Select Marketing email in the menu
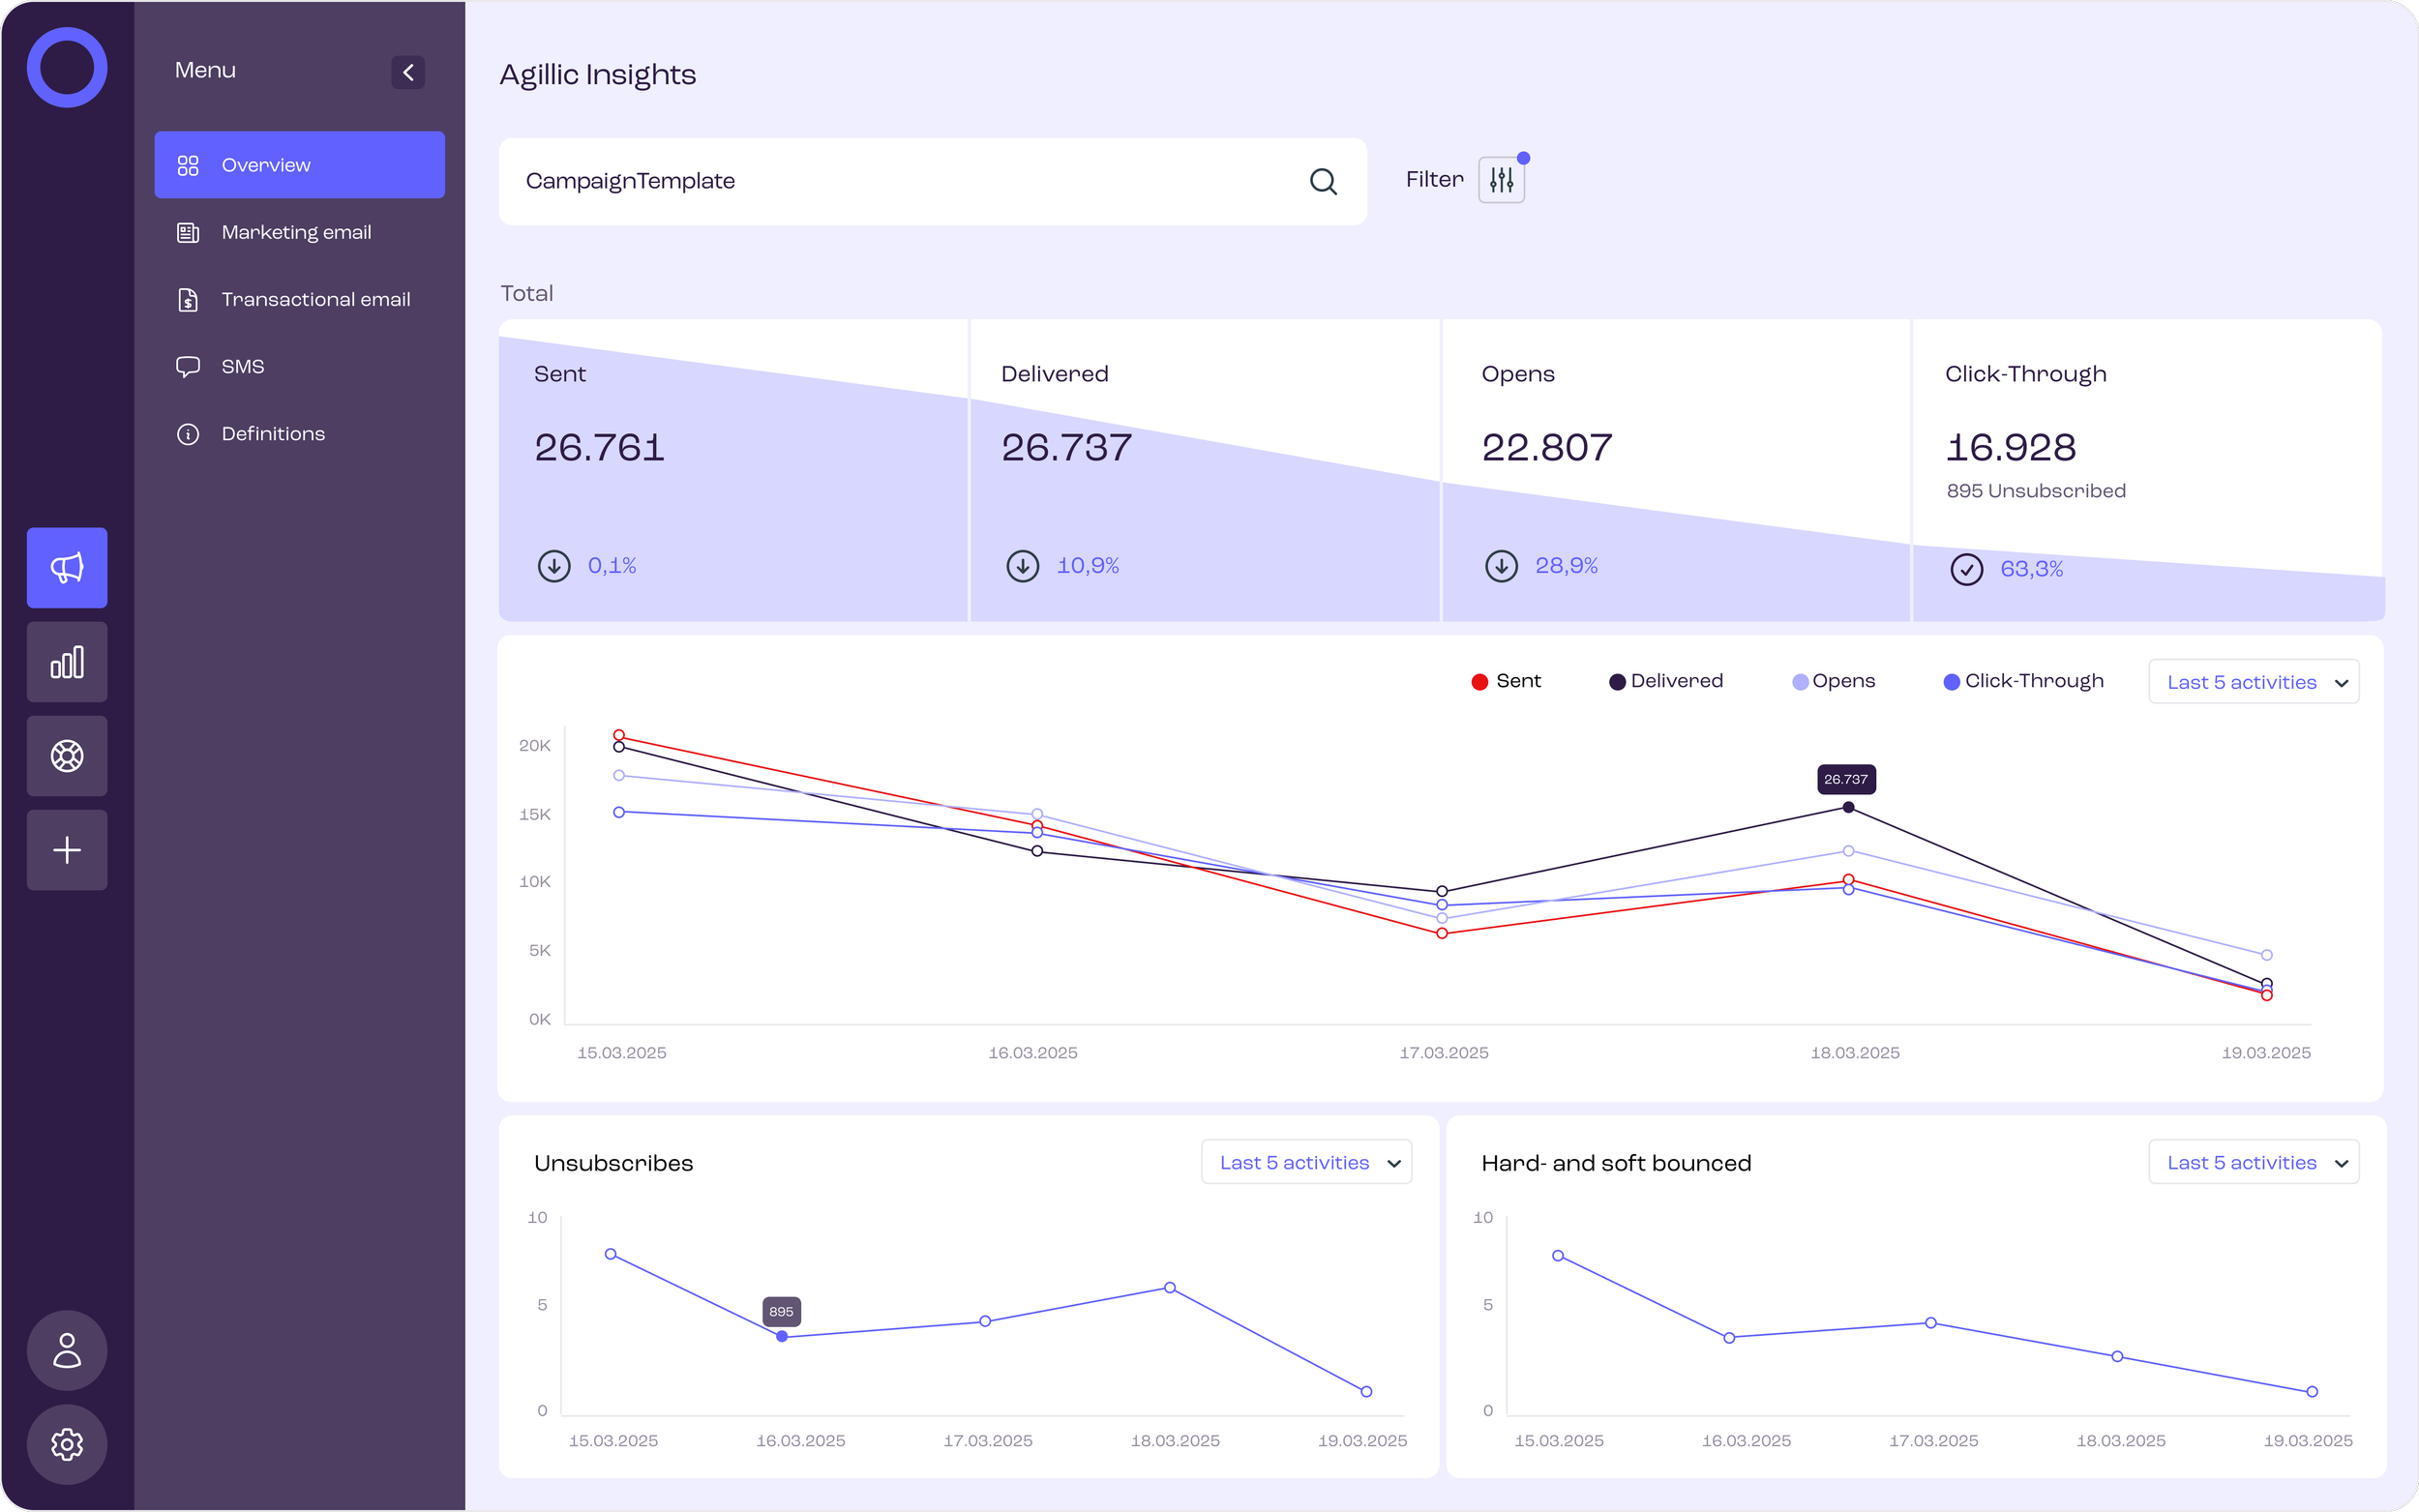 point(296,231)
